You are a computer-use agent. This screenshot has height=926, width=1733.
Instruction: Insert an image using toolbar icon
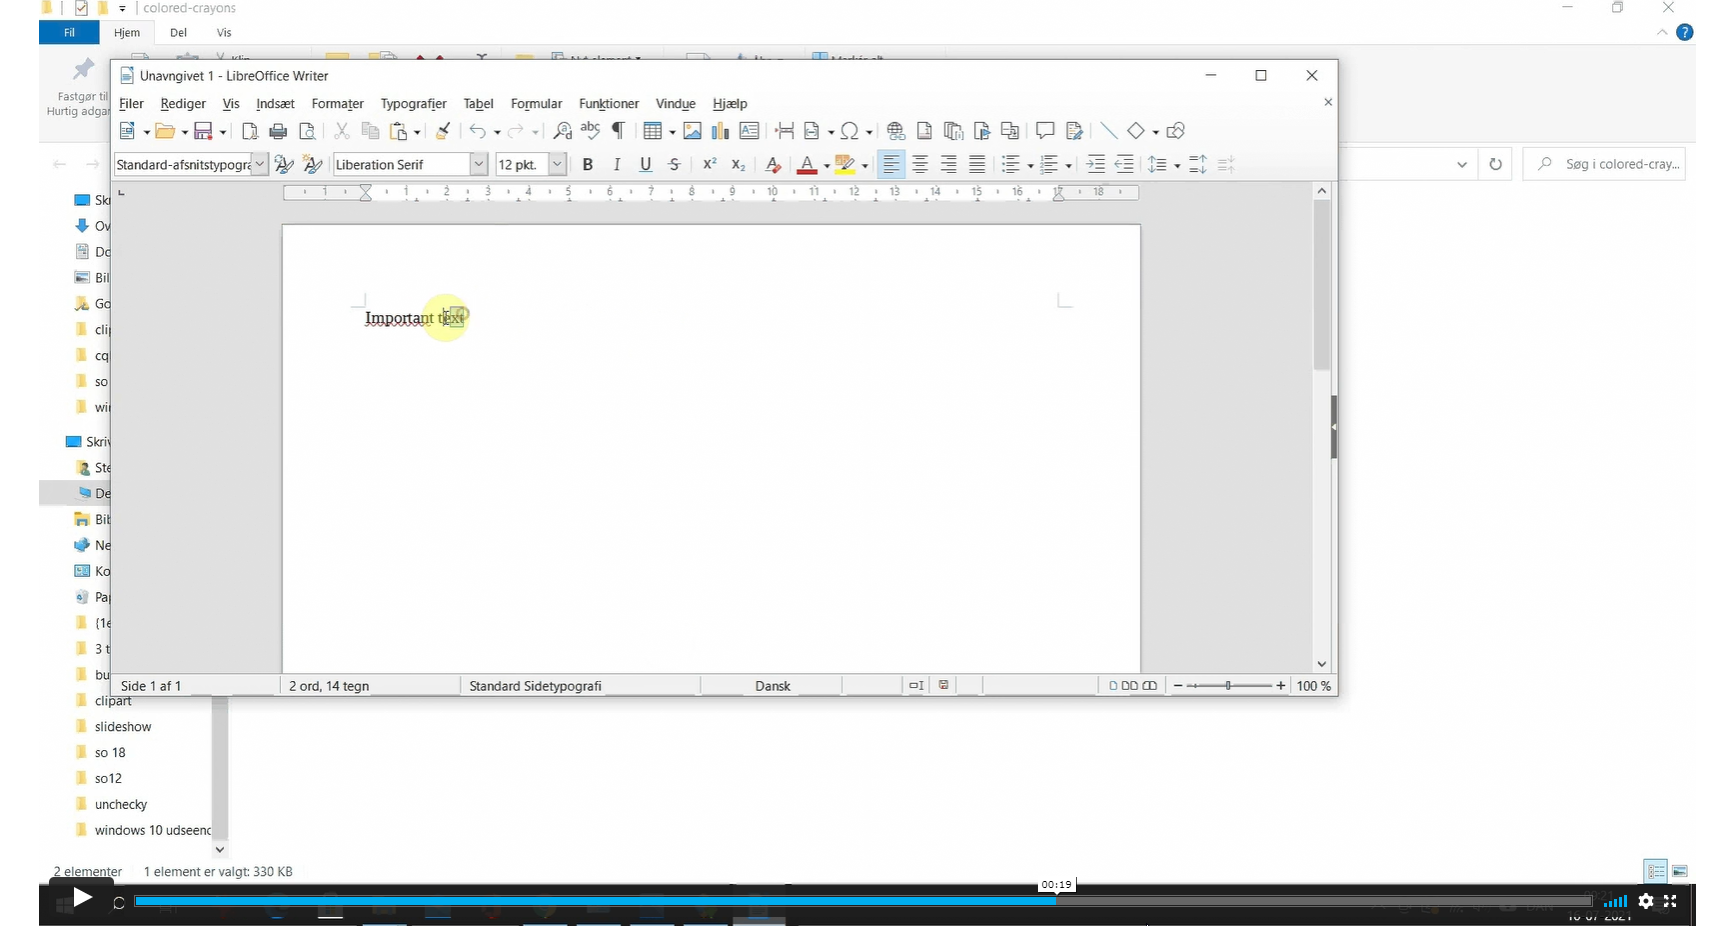point(692,131)
